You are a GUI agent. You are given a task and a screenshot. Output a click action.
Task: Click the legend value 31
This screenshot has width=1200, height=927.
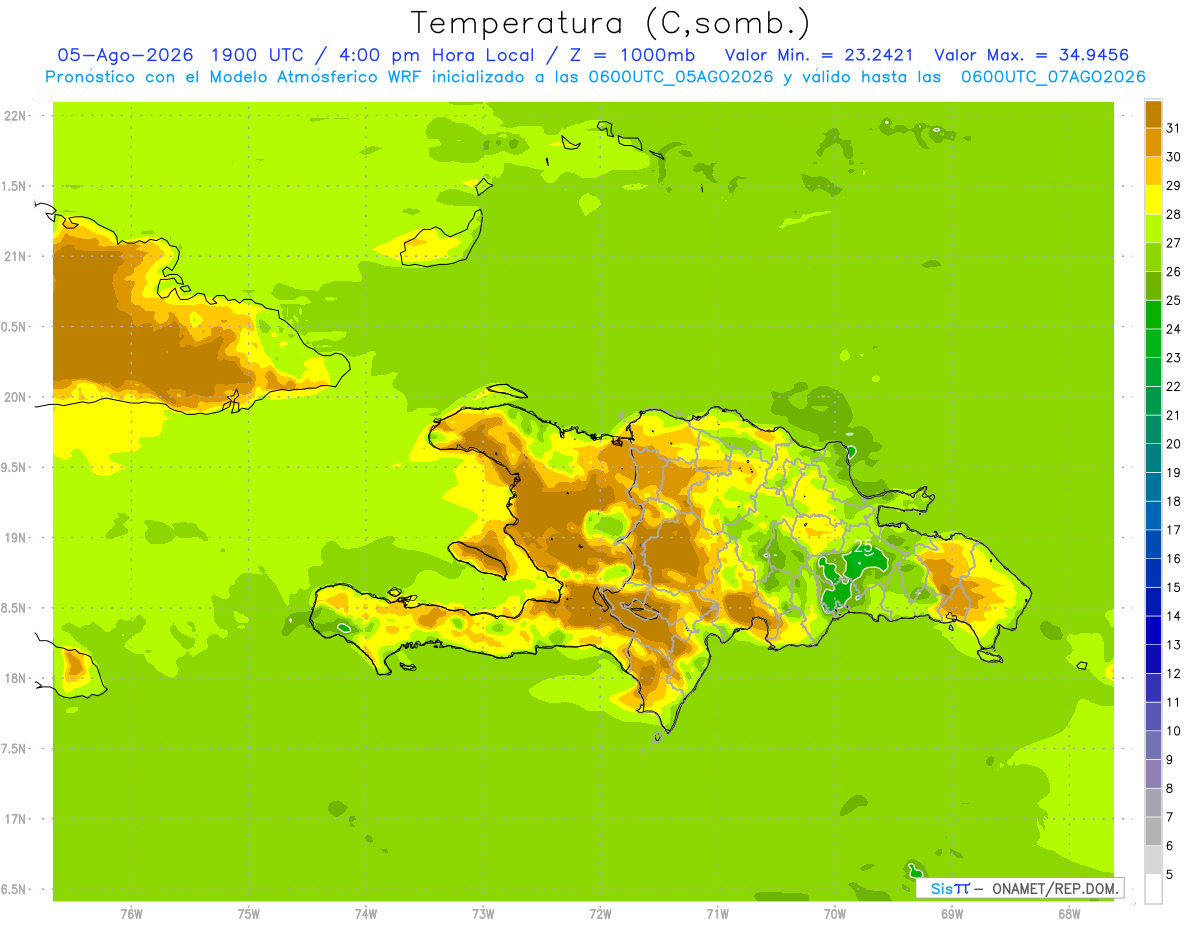pyautogui.click(x=1173, y=128)
